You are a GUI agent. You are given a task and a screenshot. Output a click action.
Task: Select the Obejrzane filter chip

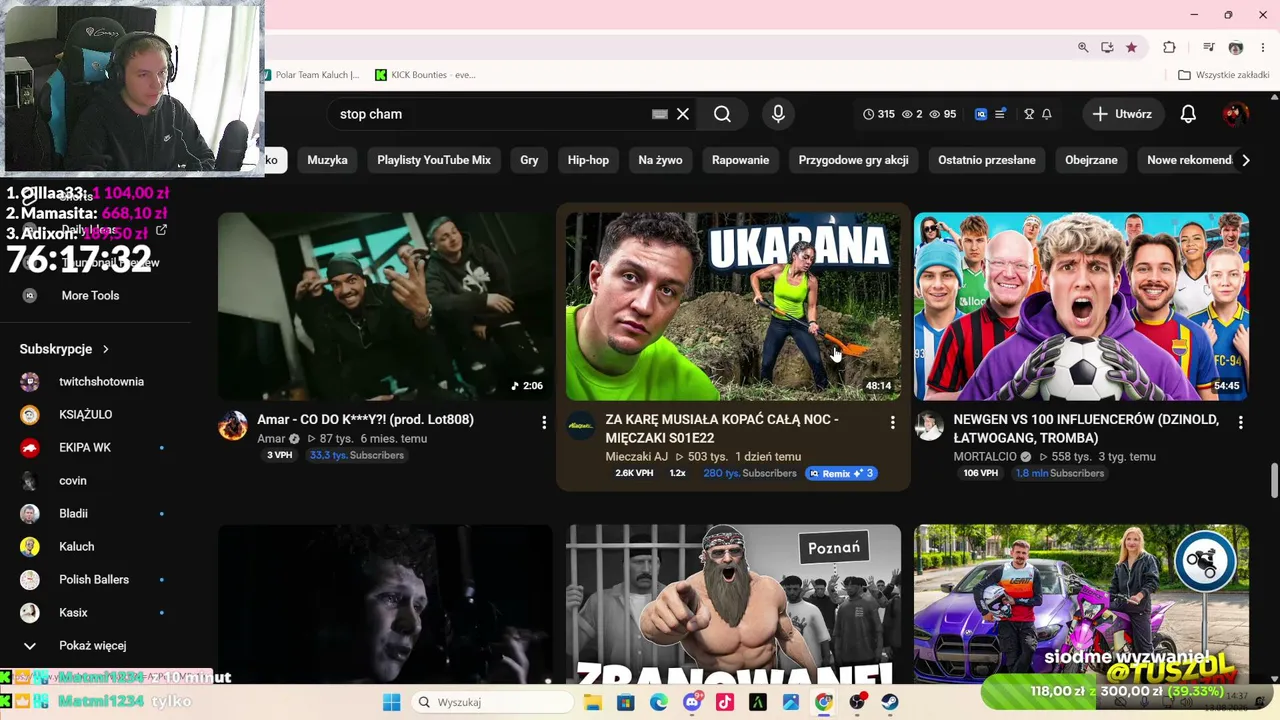(x=1091, y=160)
